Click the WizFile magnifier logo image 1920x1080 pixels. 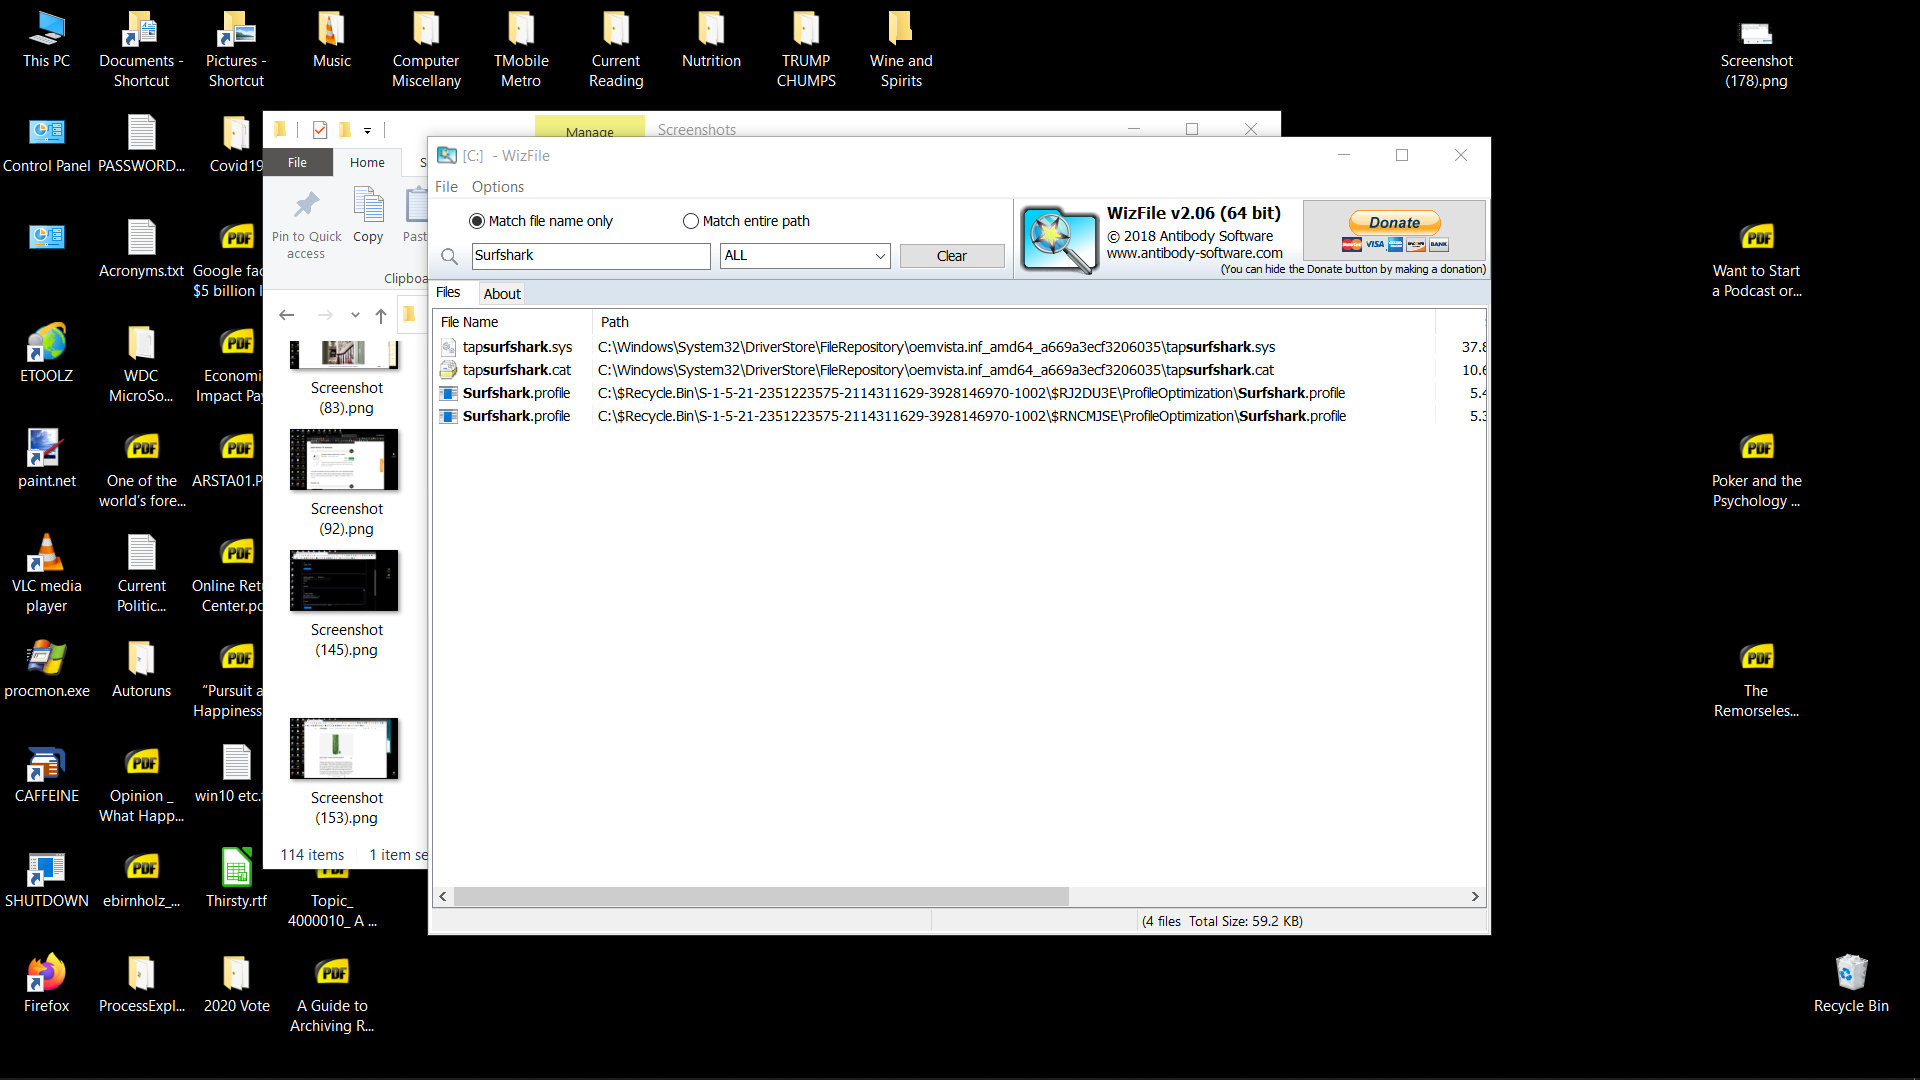coord(1059,239)
